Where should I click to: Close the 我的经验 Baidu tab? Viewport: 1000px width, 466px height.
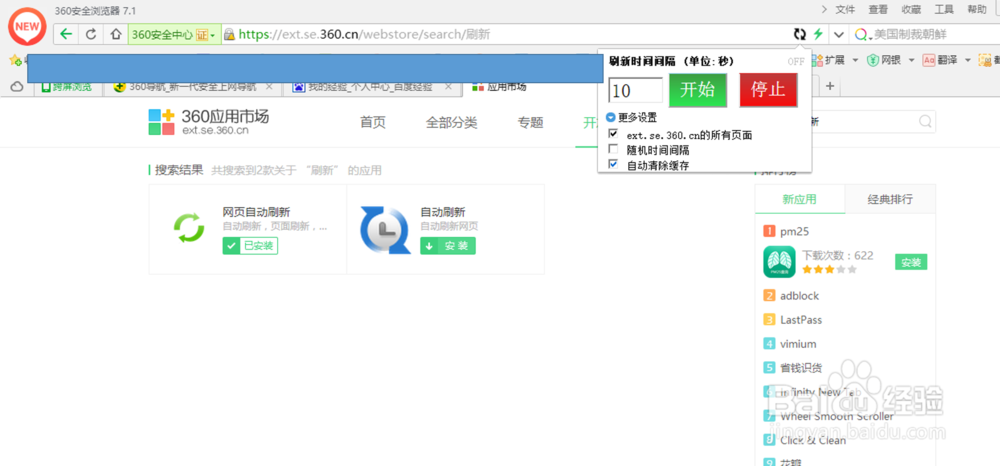coord(448,86)
